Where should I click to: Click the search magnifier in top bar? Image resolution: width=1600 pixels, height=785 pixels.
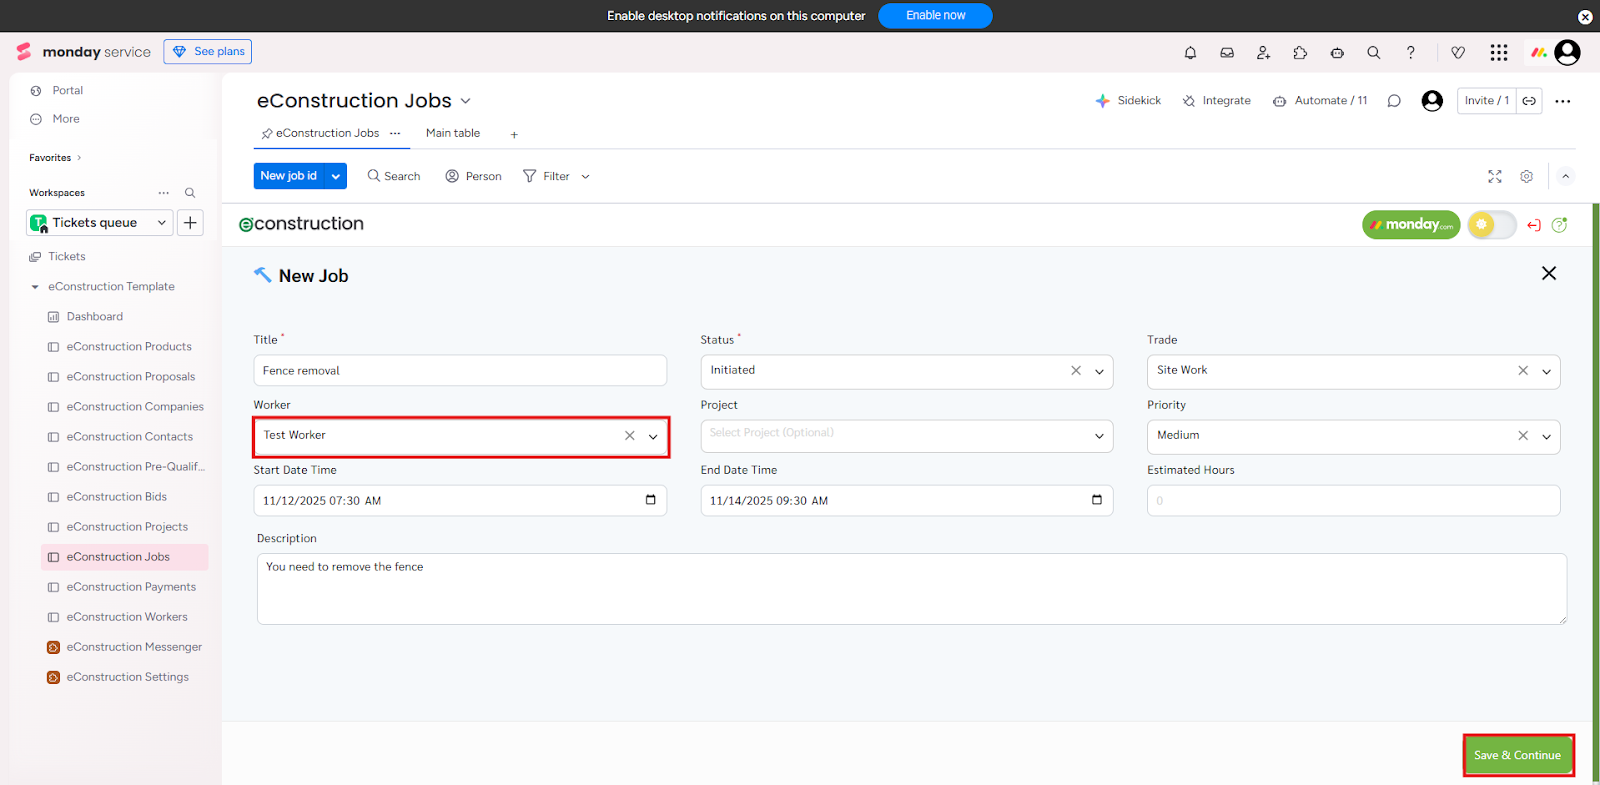tap(1374, 53)
